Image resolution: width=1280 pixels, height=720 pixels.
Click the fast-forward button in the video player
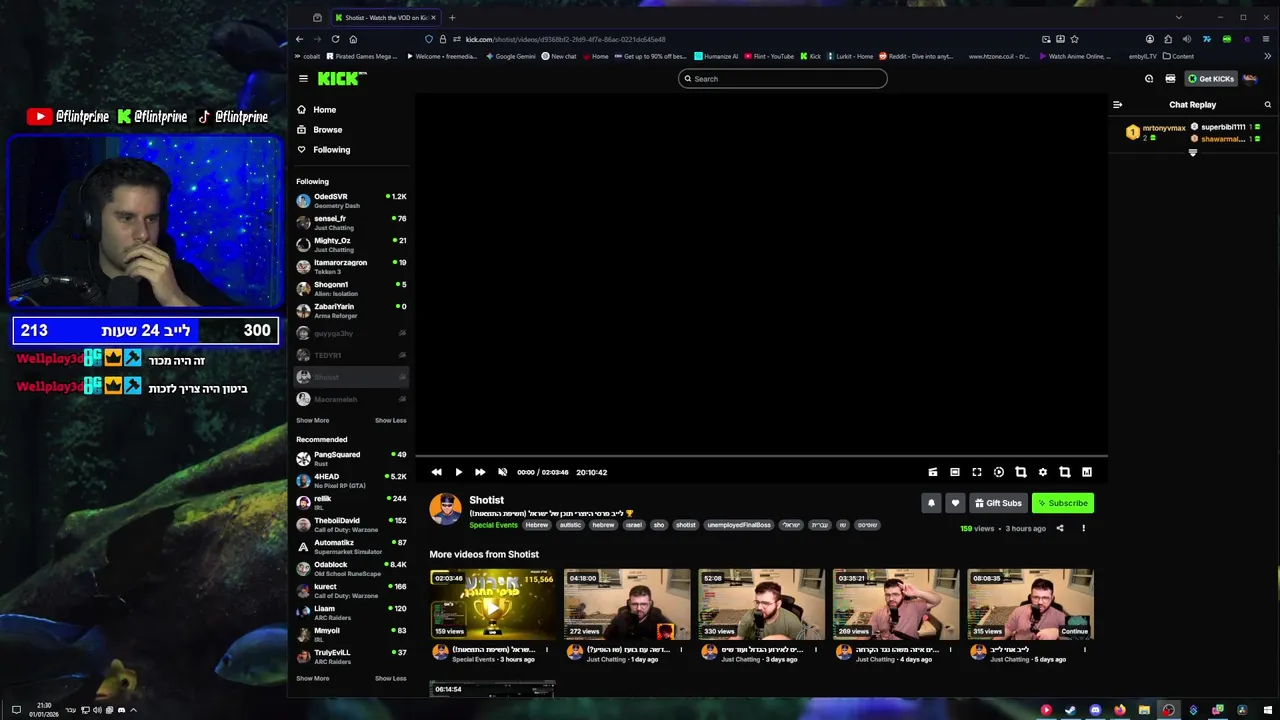click(480, 472)
